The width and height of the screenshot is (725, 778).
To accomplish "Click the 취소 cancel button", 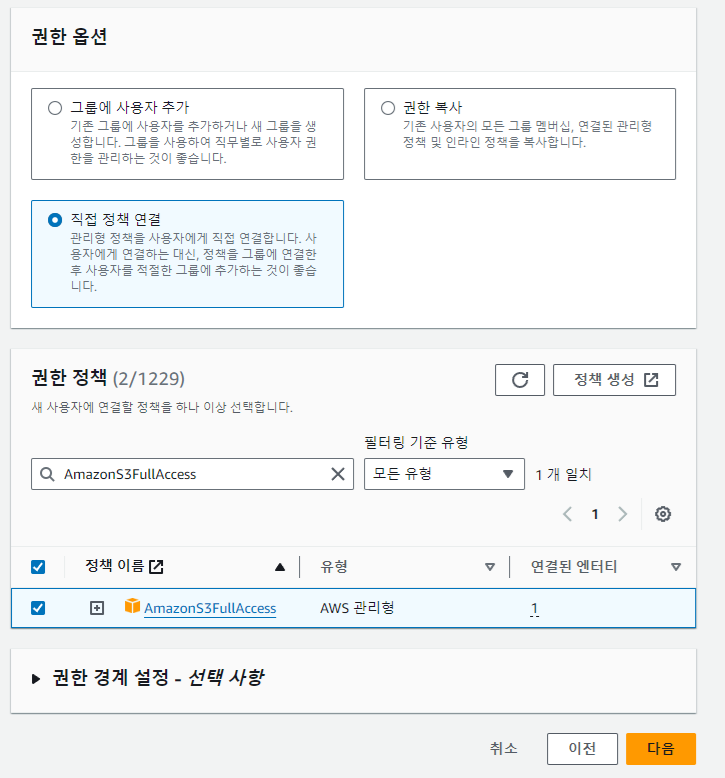I will (503, 748).
